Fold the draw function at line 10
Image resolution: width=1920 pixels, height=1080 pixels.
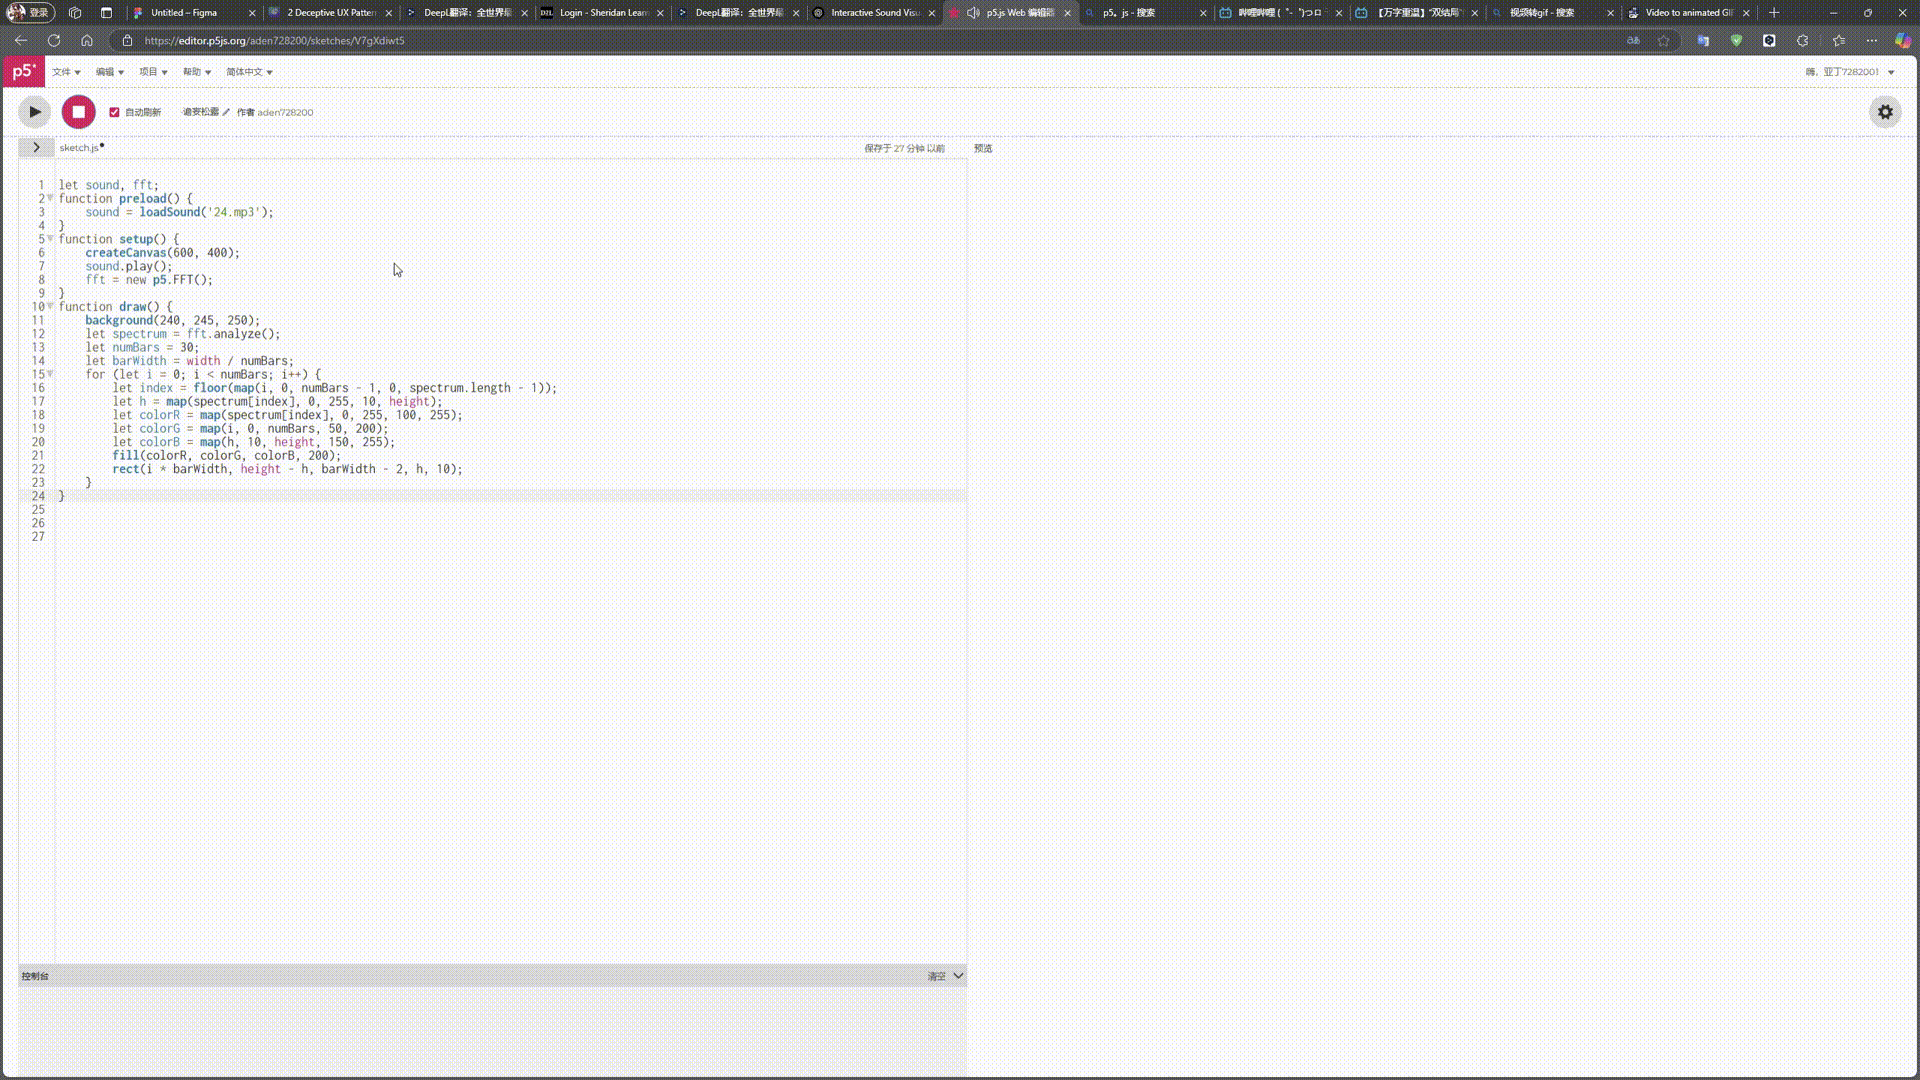50,306
